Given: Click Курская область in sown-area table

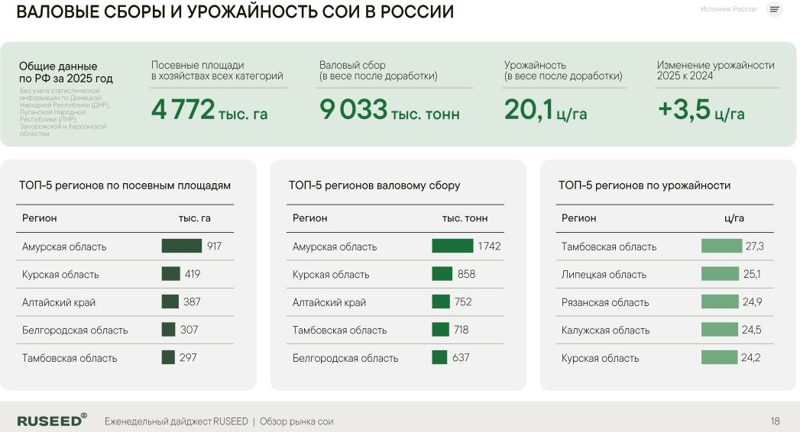Looking at the screenshot, I should click(60, 274).
